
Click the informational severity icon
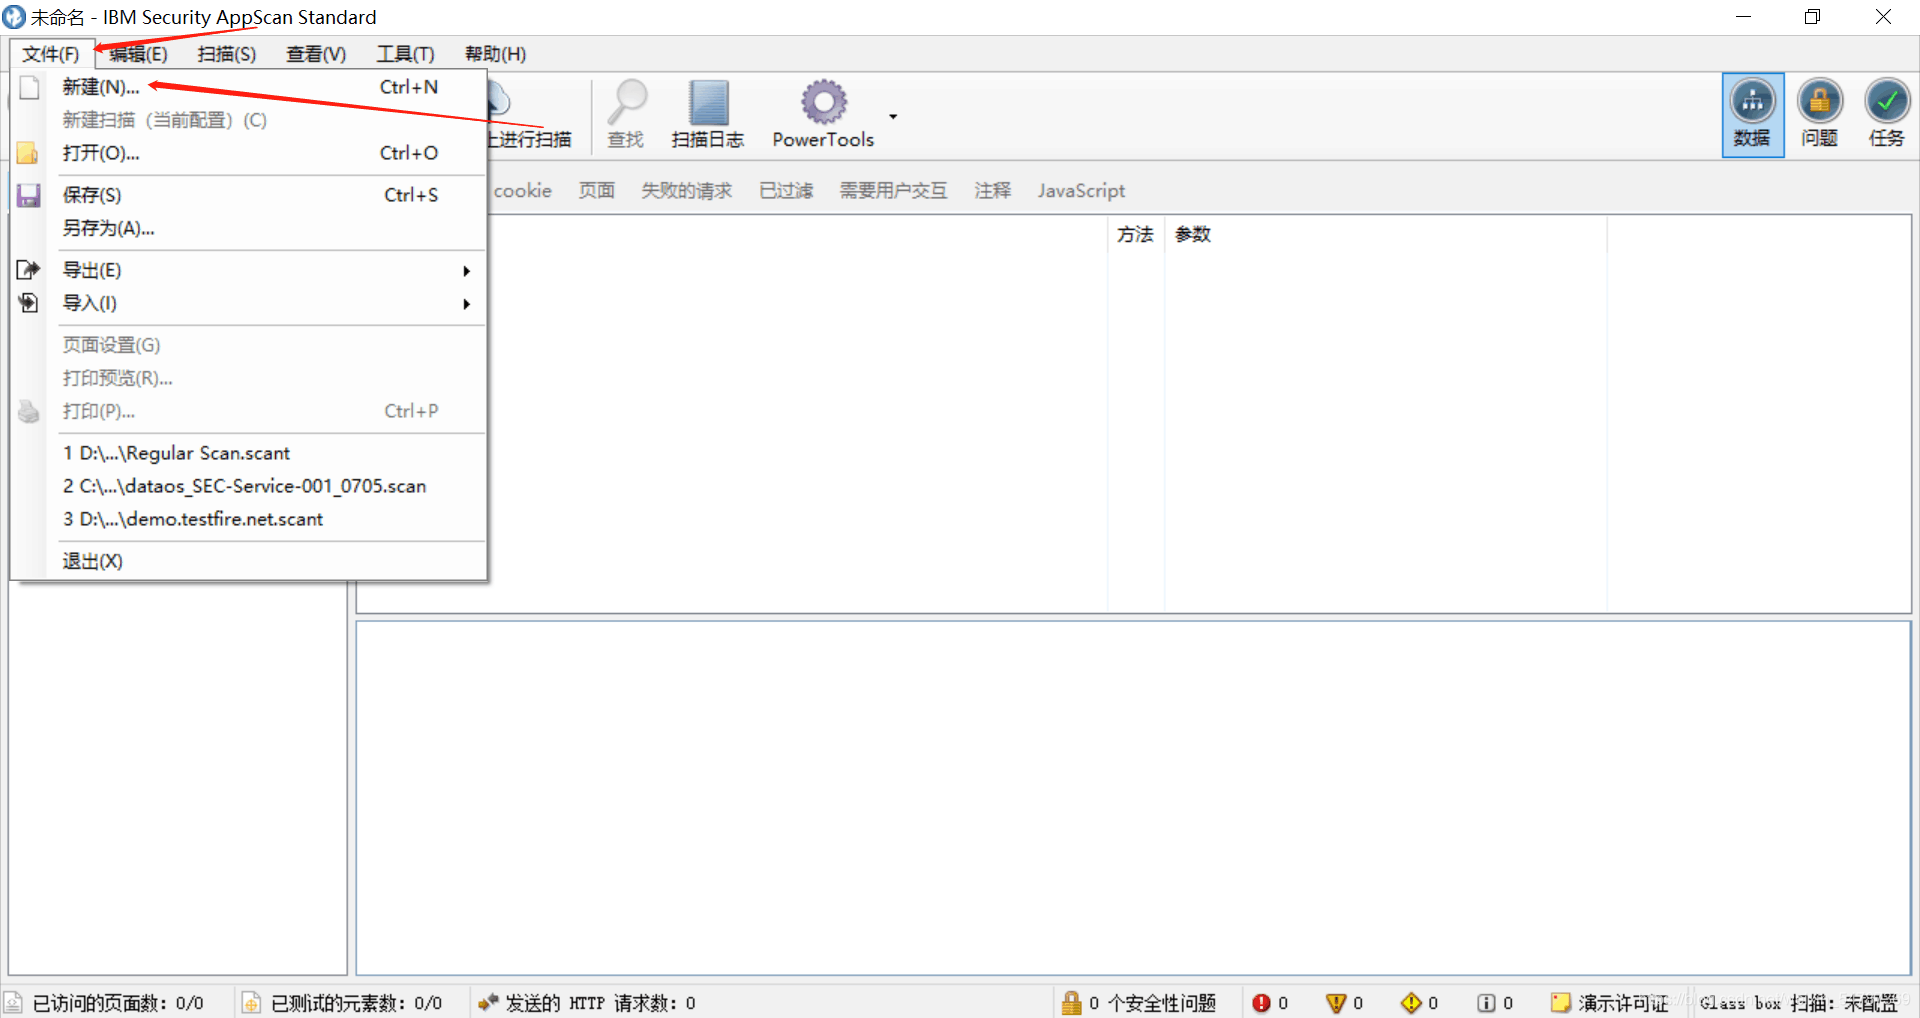(x=1486, y=1003)
